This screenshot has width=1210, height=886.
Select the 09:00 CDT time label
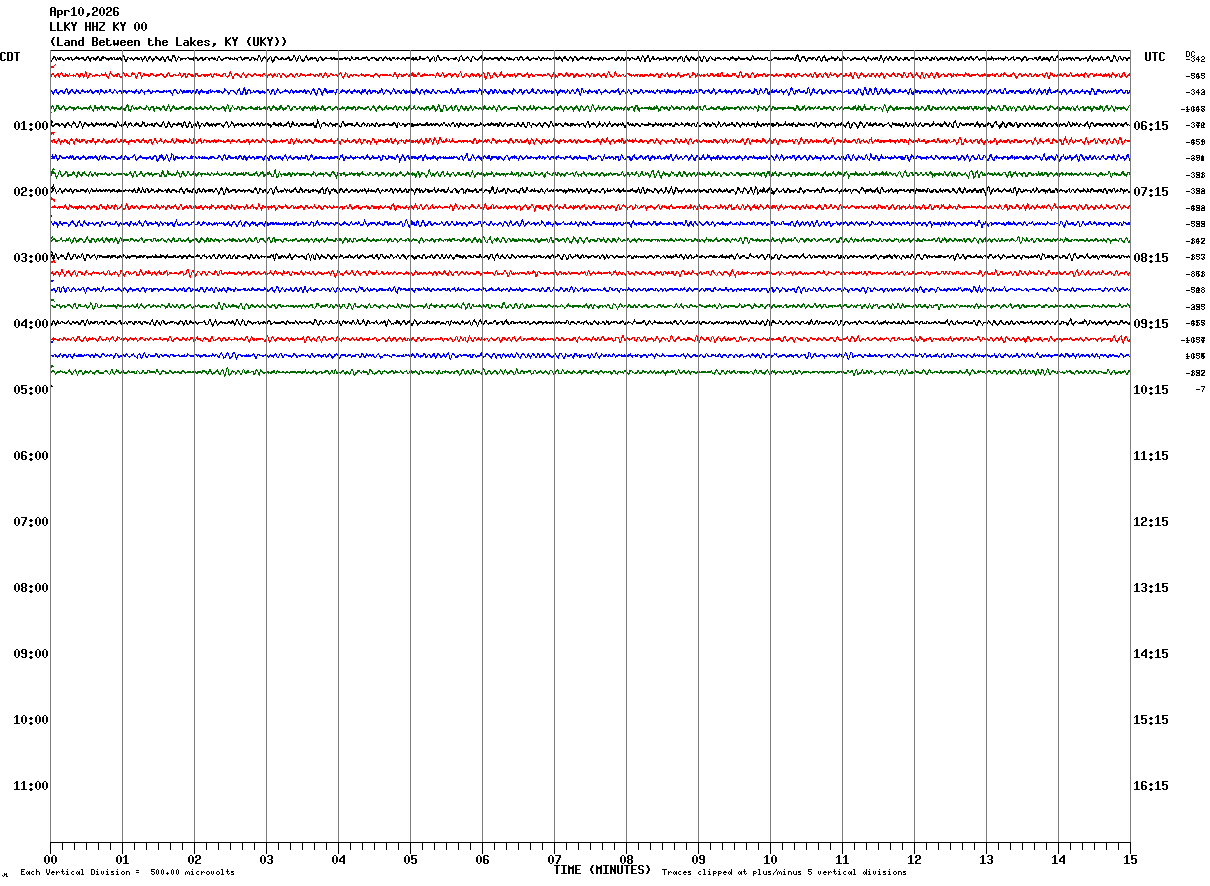31,654
